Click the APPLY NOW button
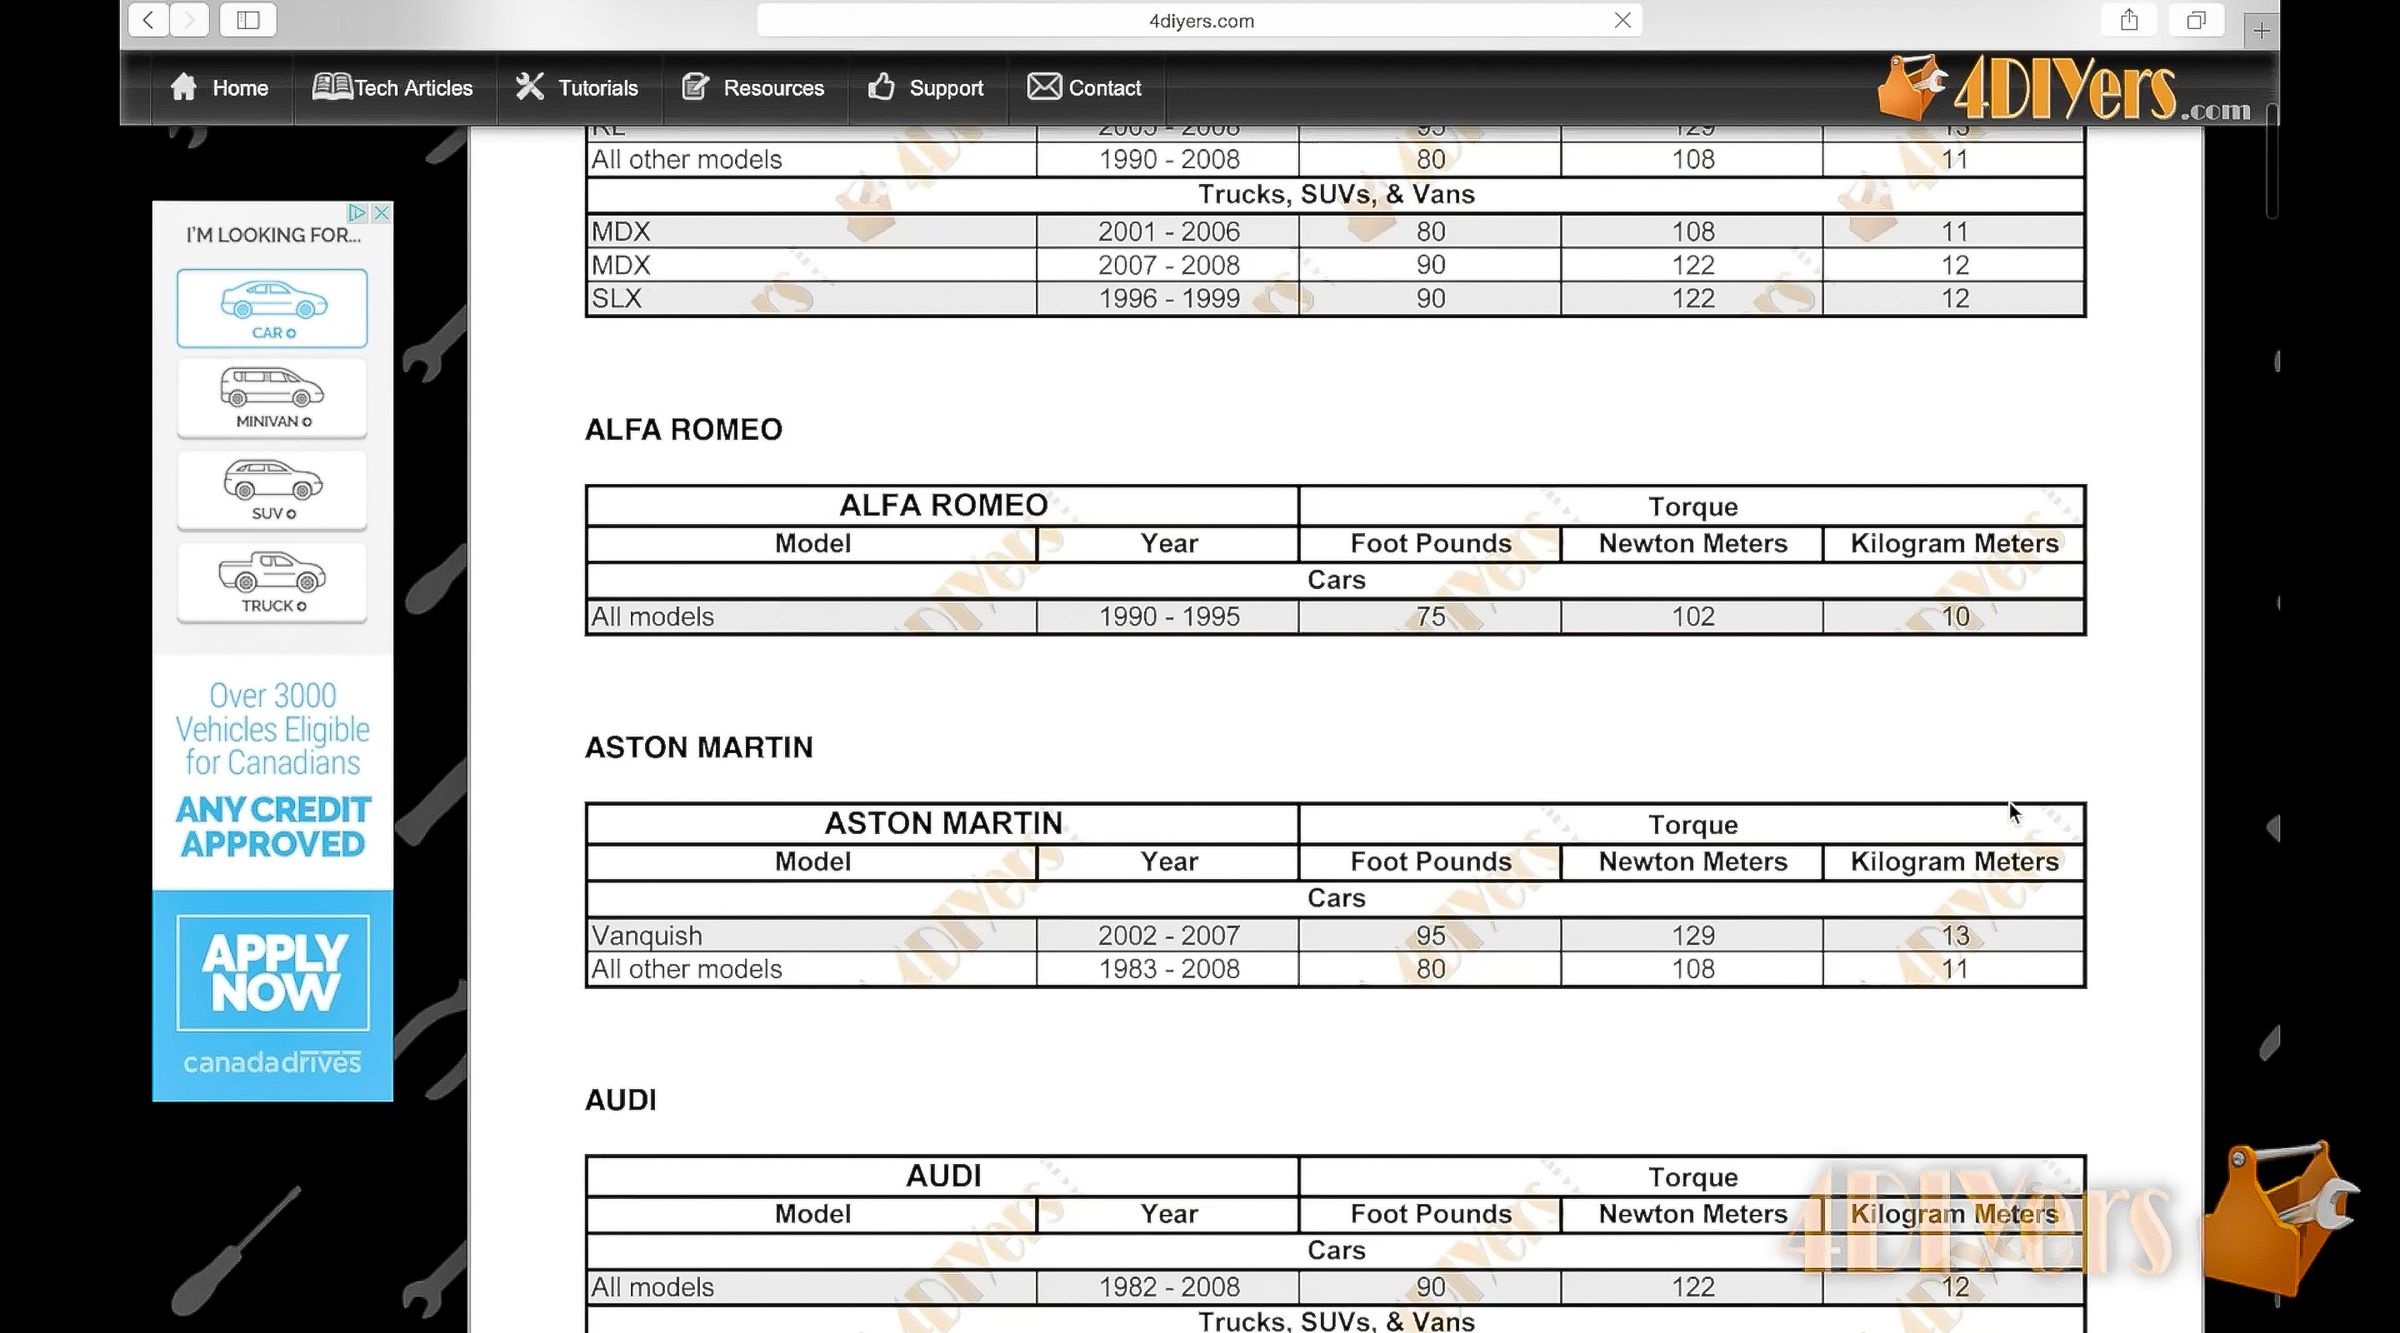The height and width of the screenshot is (1333, 2400). (x=273, y=972)
